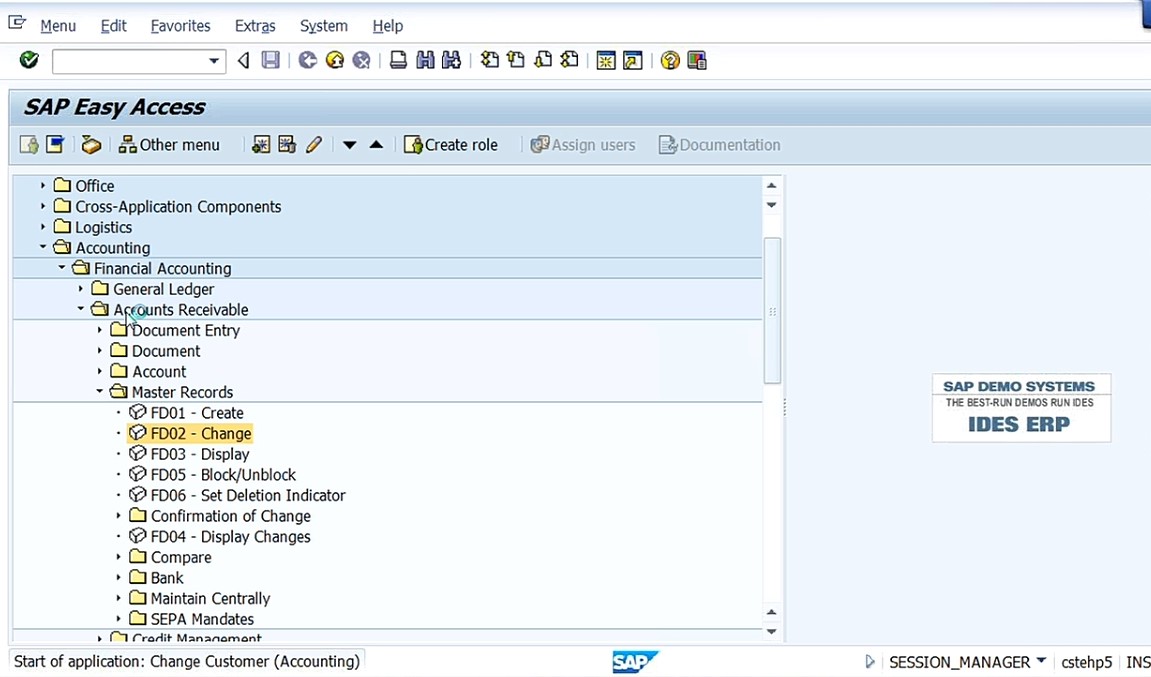Open the Help menu
This screenshot has width=1151, height=677.
[388, 26]
